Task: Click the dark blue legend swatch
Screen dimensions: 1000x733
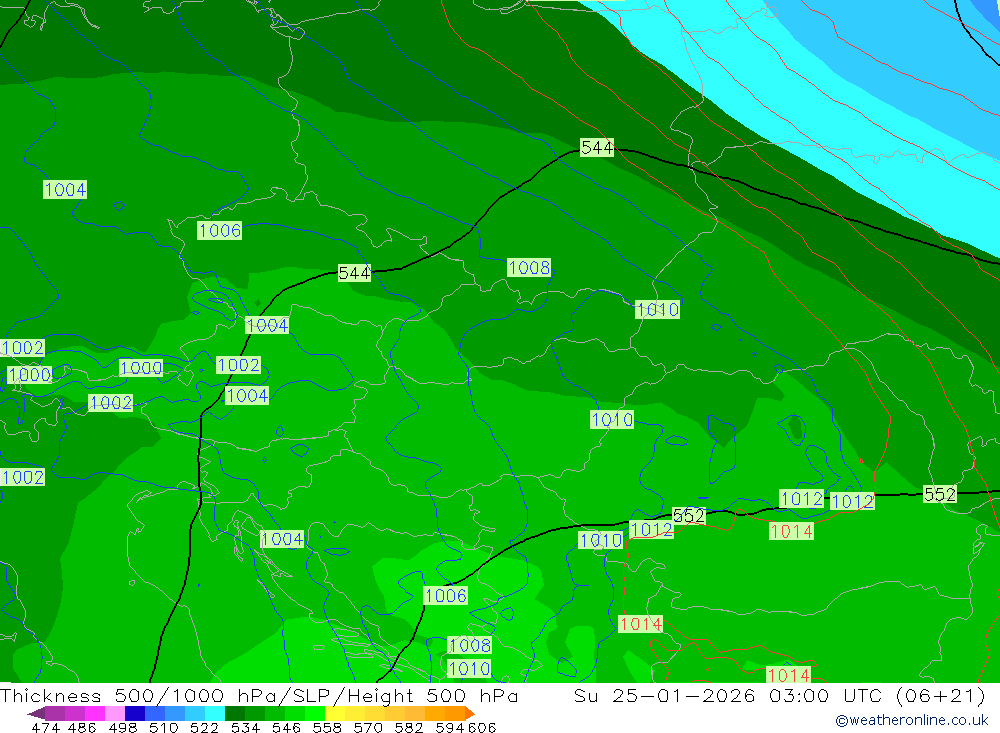Action: coord(135,713)
